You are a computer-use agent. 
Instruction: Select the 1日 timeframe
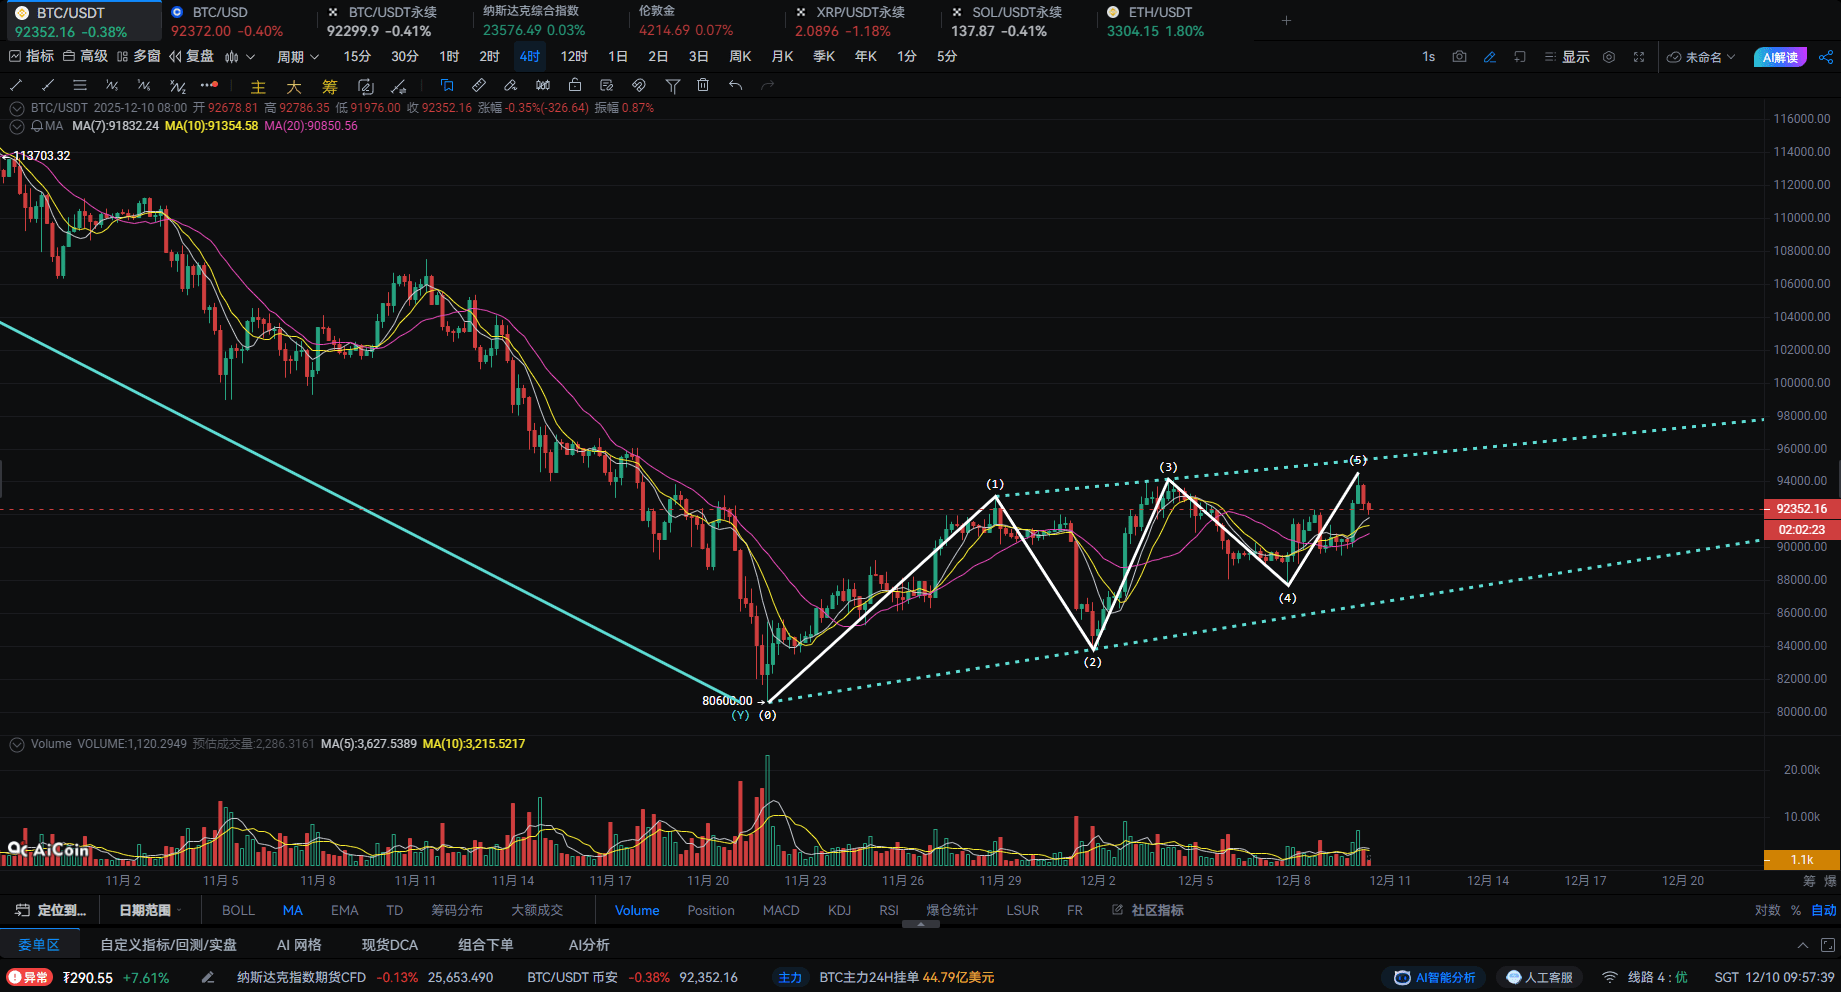click(618, 57)
